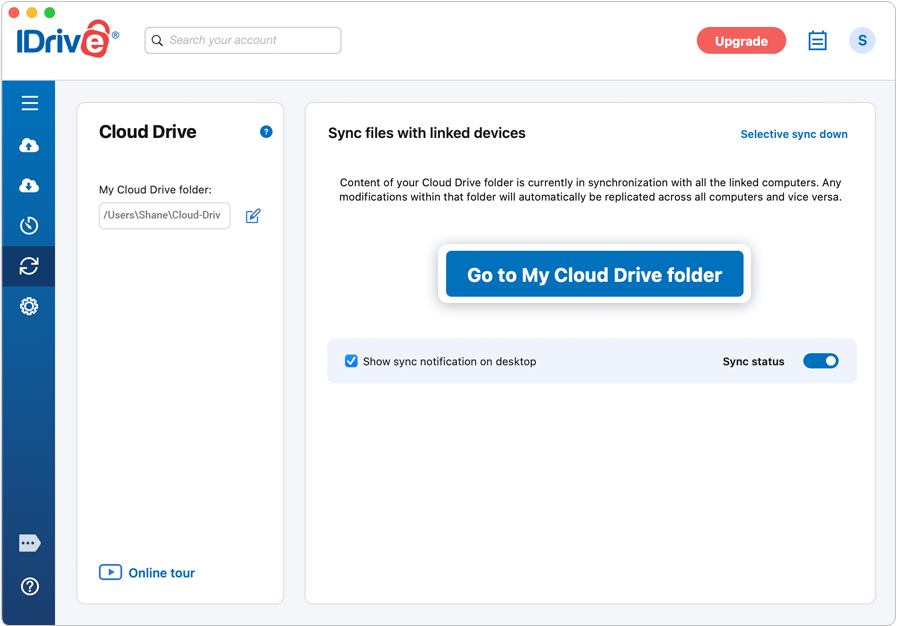898x626 pixels.
Task: Open the Selective sync down link
Action: (794, 133)
